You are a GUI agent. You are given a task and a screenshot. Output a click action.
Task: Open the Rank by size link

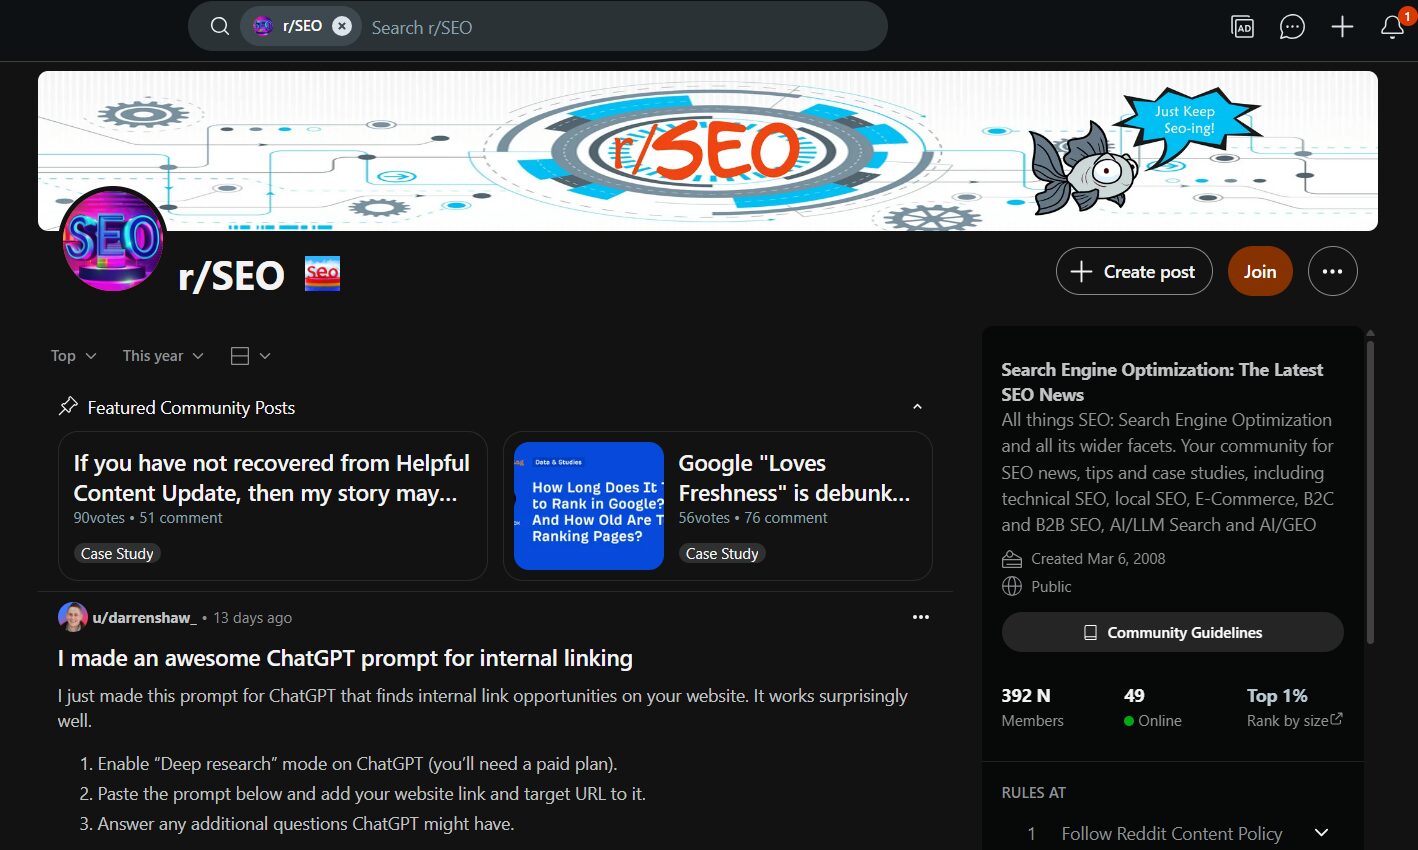(x=1295, y=720)
